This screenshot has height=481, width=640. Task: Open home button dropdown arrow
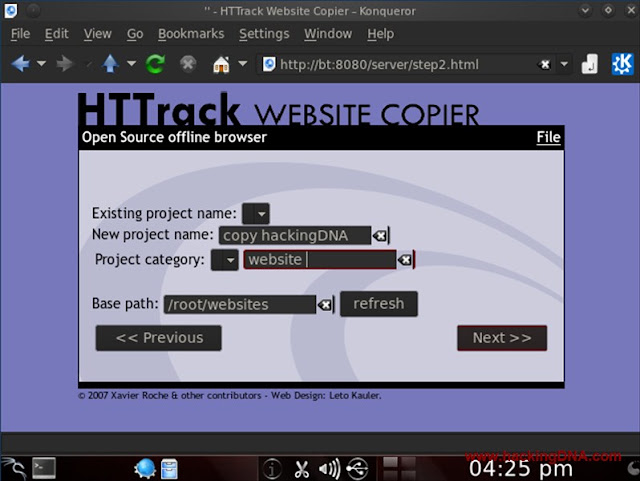pos(242,64)
